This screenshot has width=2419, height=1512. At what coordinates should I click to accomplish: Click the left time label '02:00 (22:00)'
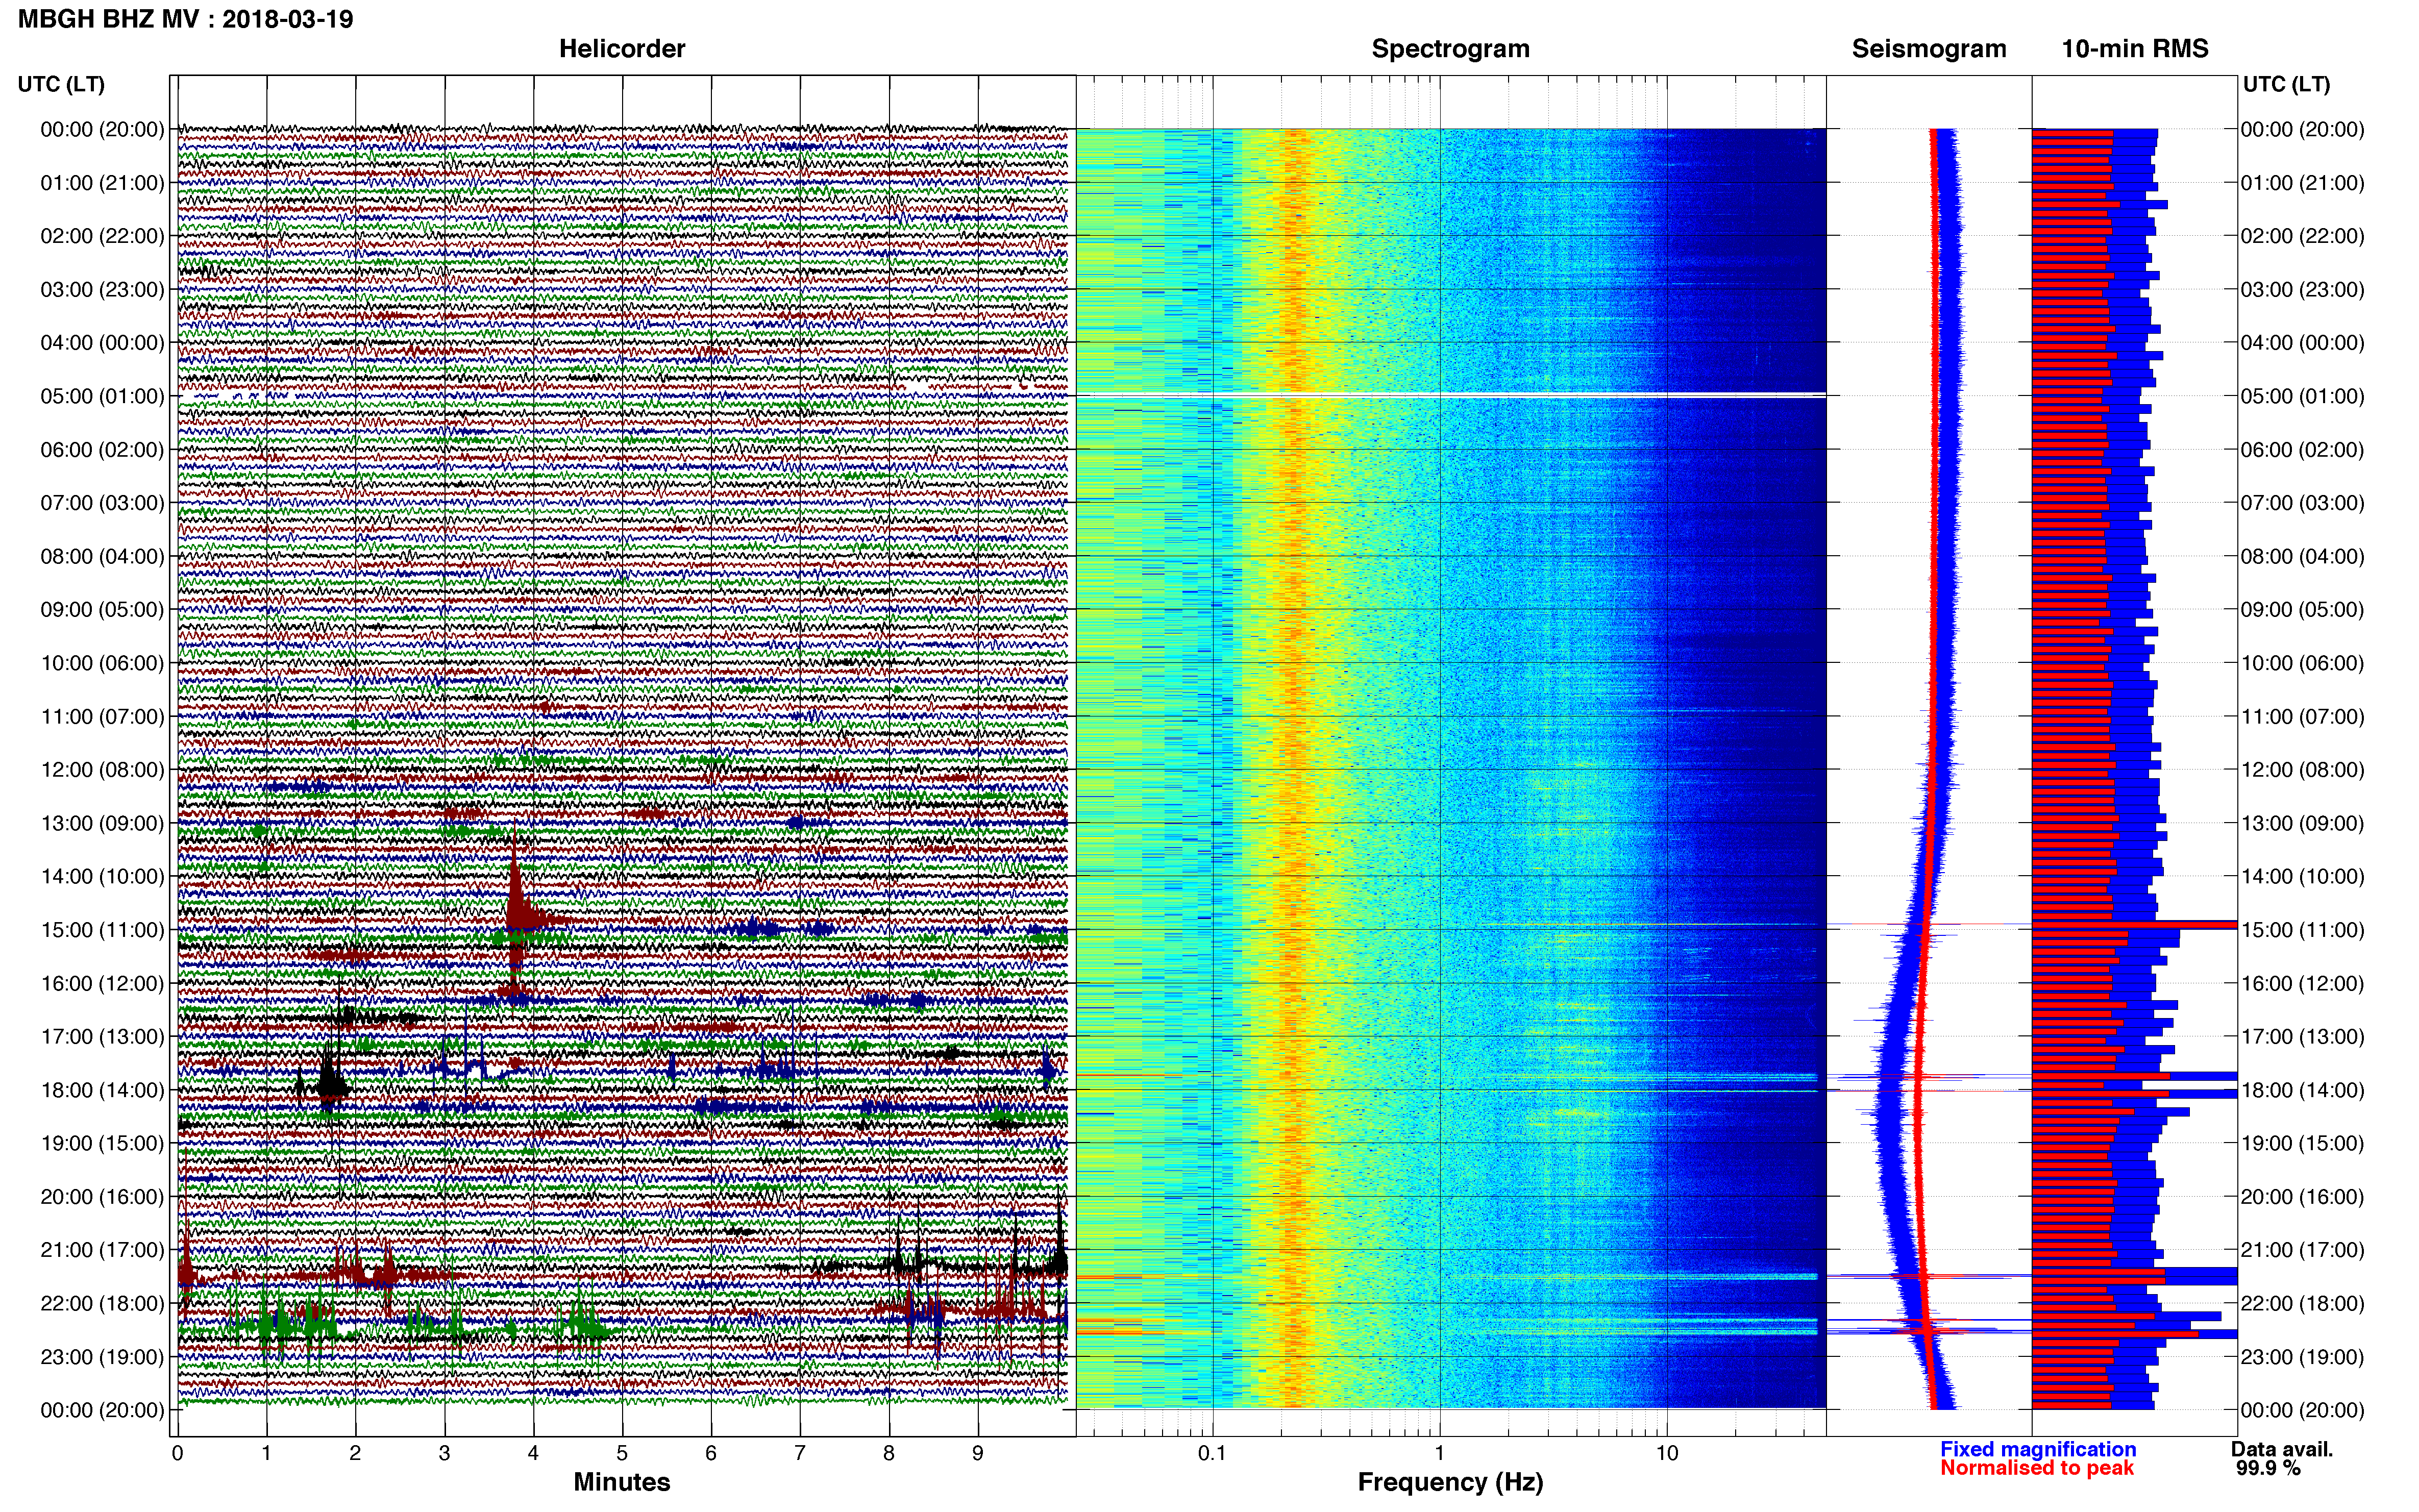(x=102, y=236)
